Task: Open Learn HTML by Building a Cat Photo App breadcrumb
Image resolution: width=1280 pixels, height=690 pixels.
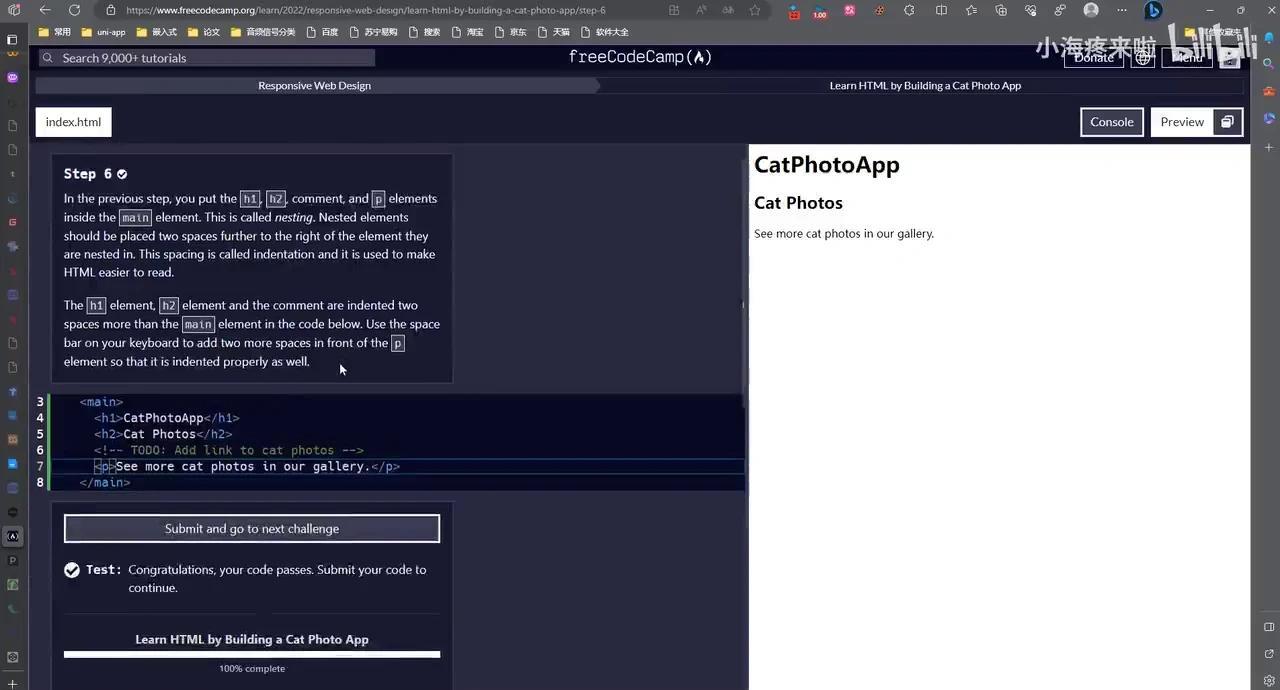Action: click(x=925, y=85)
